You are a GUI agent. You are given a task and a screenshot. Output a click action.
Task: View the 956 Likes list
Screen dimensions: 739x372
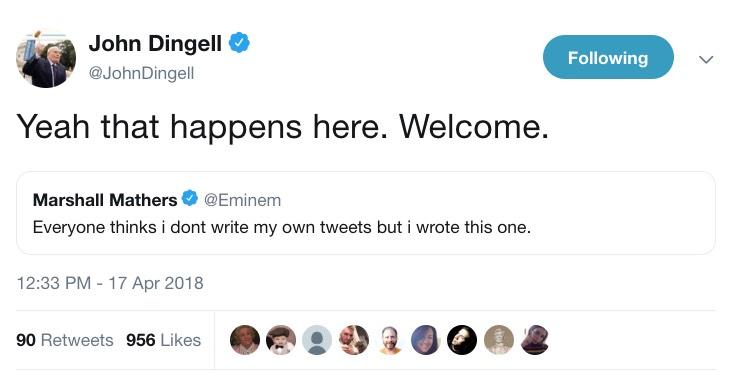tap(164, 340)
